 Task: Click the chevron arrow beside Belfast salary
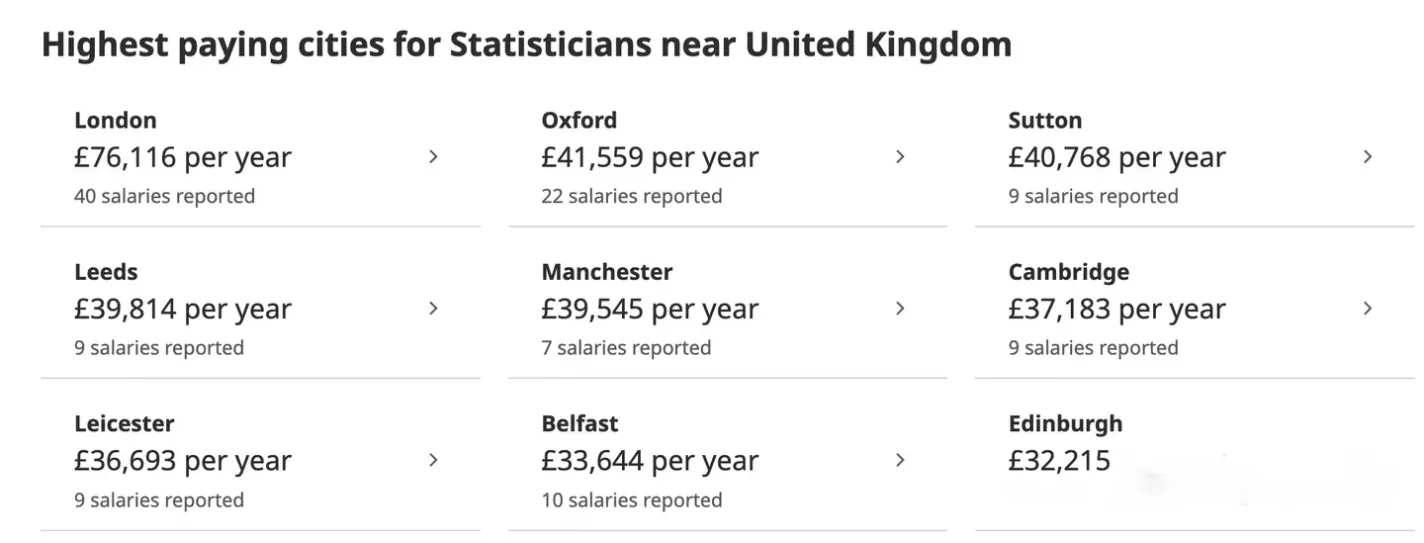(x=900, y=460)
